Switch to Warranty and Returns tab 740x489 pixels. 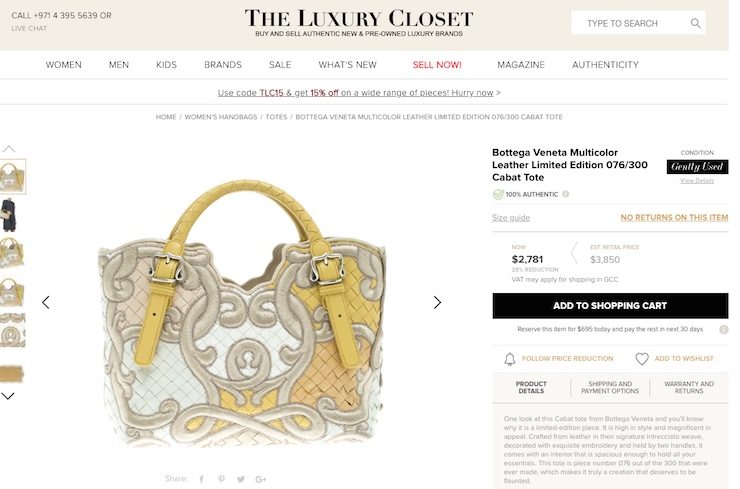689,388
